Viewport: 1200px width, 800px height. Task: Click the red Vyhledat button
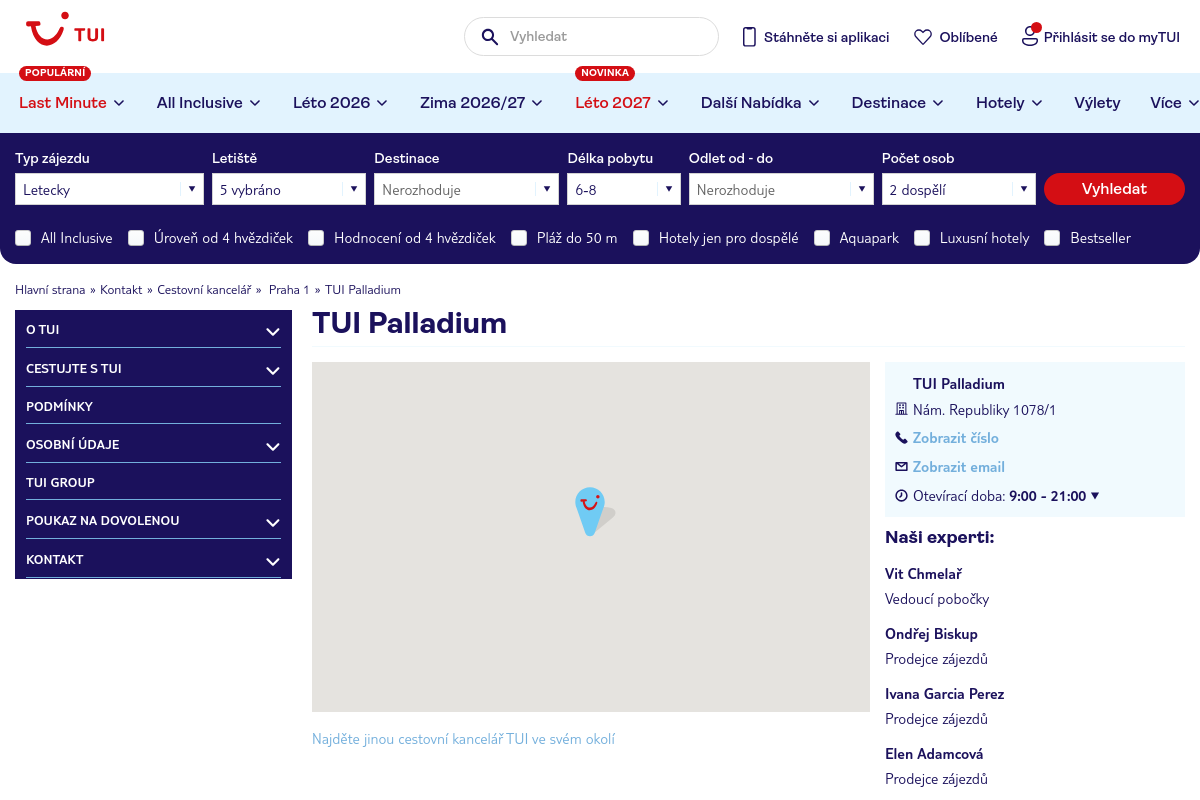click(x=1114, y=189)
